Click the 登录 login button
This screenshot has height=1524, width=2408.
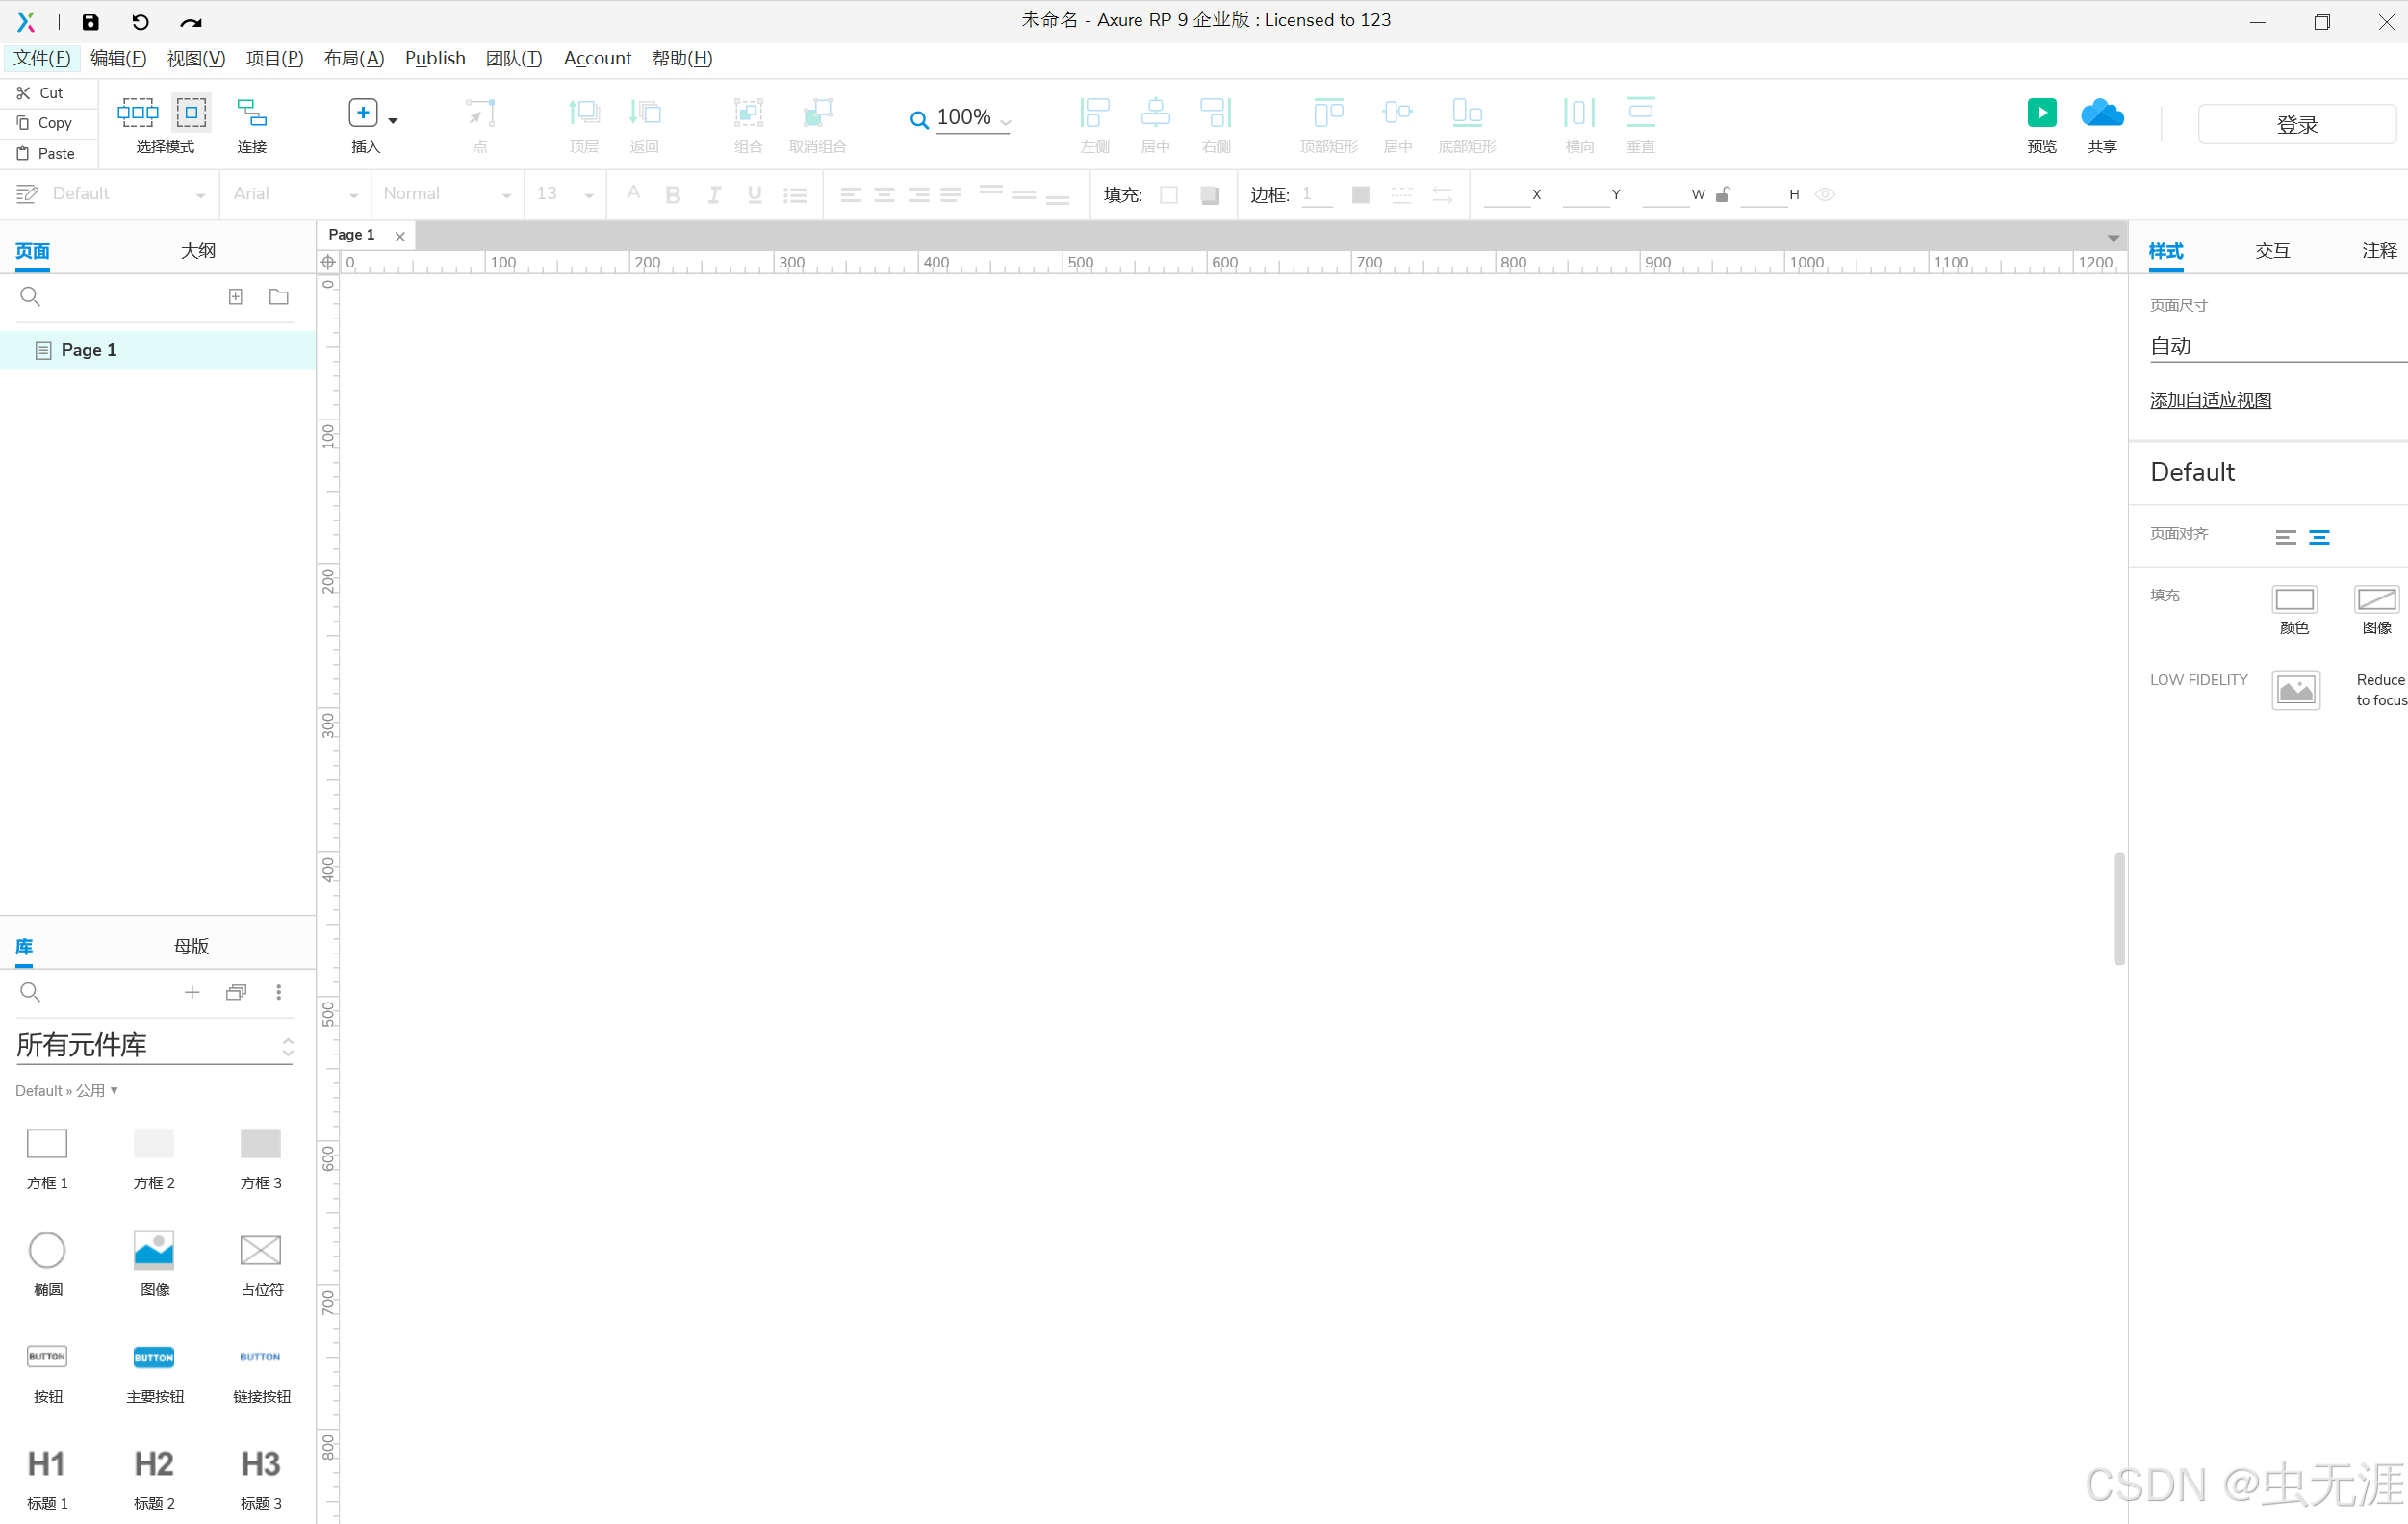click(2296, 125)
